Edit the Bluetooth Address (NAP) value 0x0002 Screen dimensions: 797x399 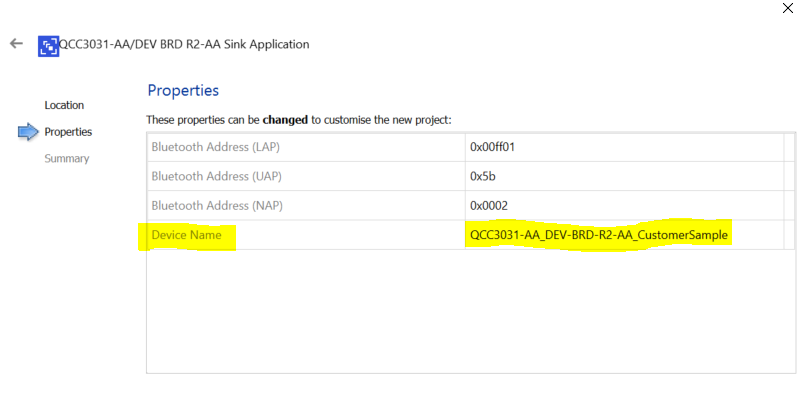[x=624, y=205]
